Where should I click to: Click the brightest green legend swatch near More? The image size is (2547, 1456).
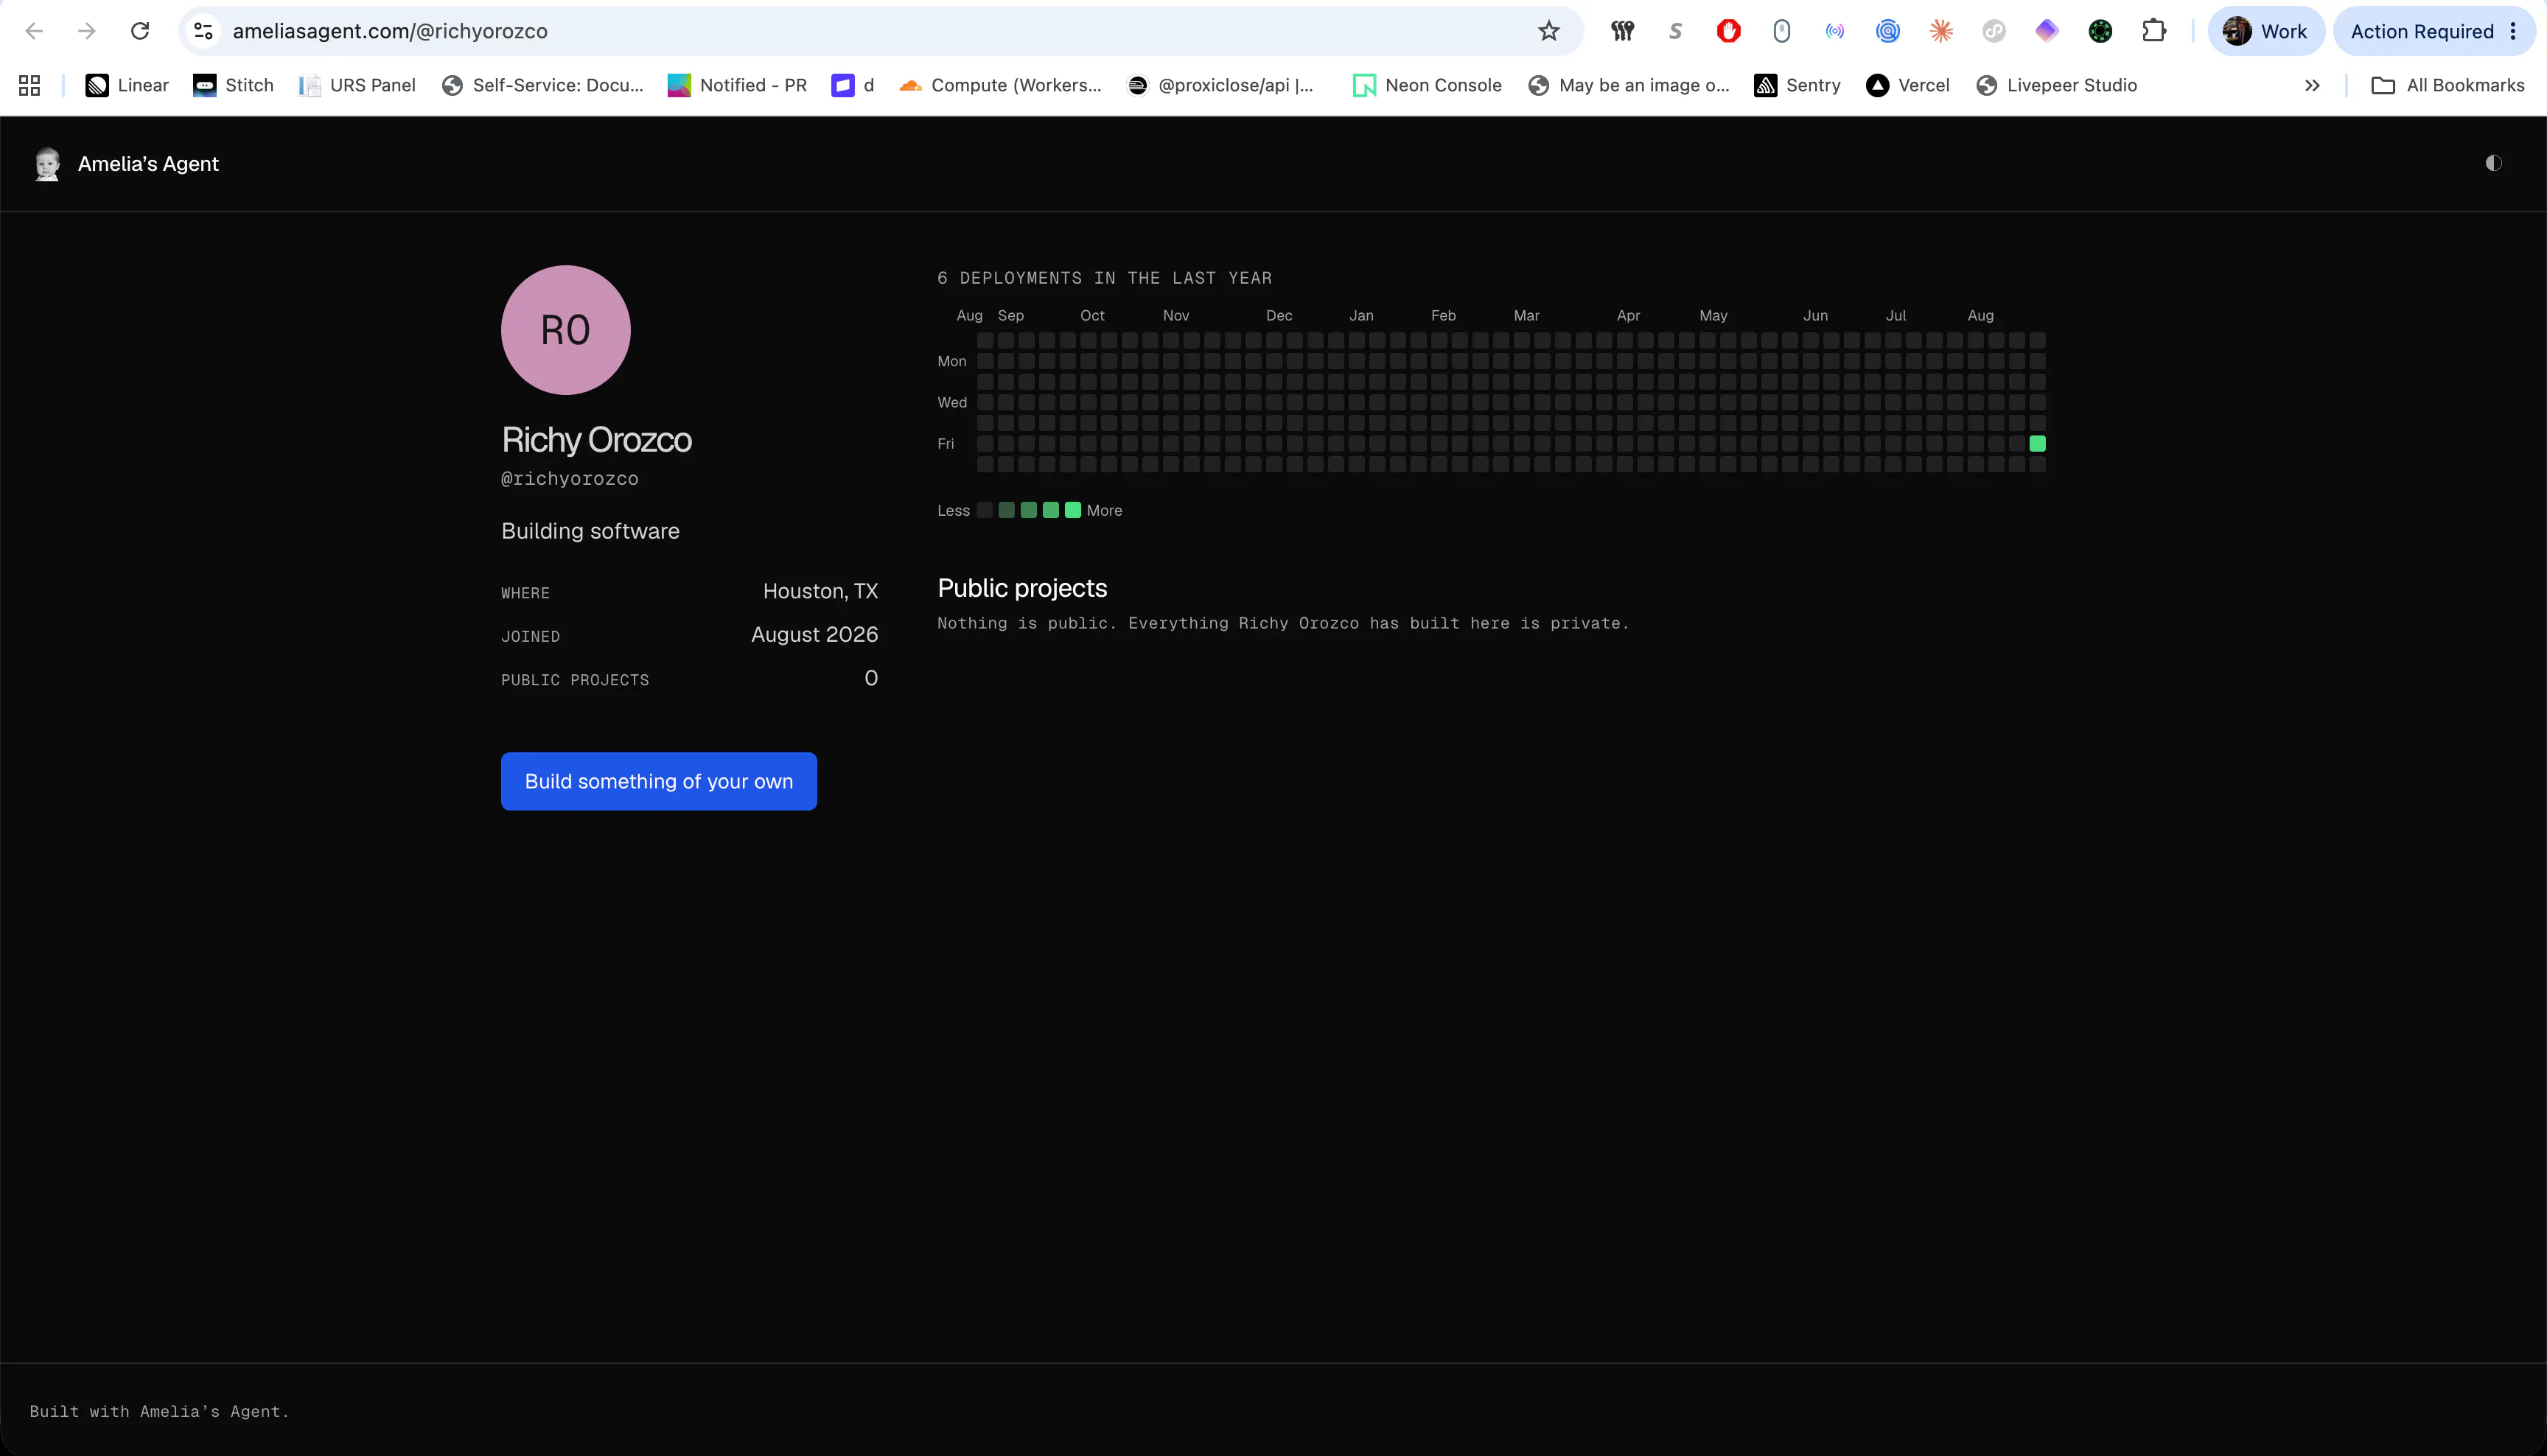[x=1073, y=510]
